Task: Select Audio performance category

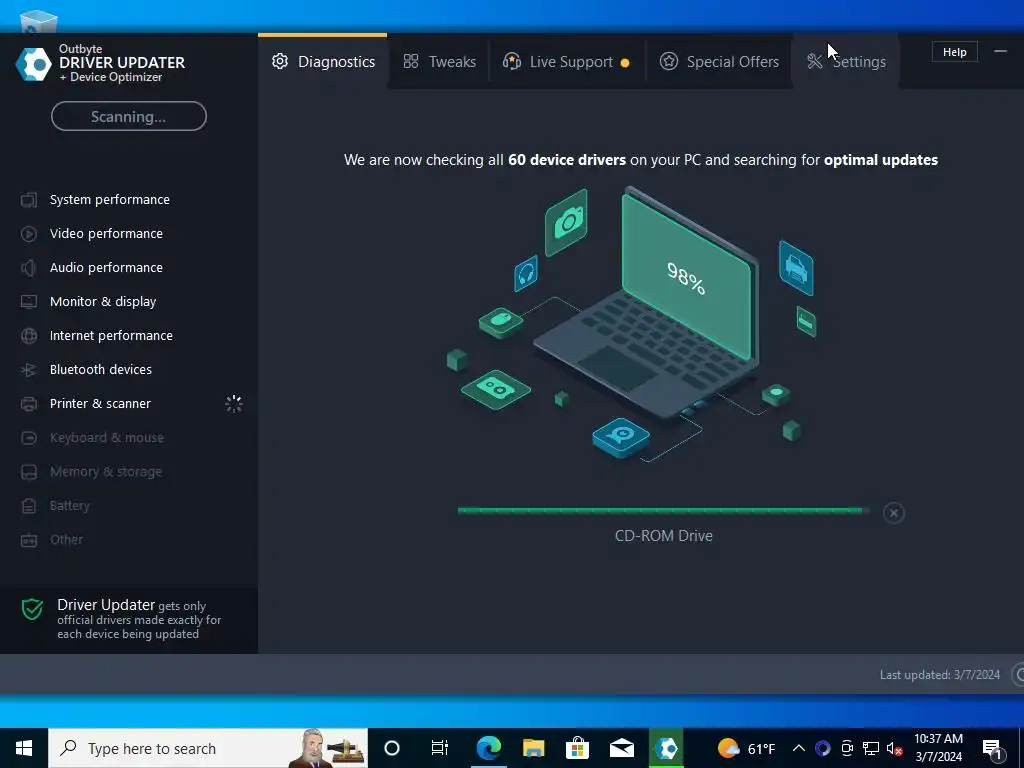Action: click(106, 267)
